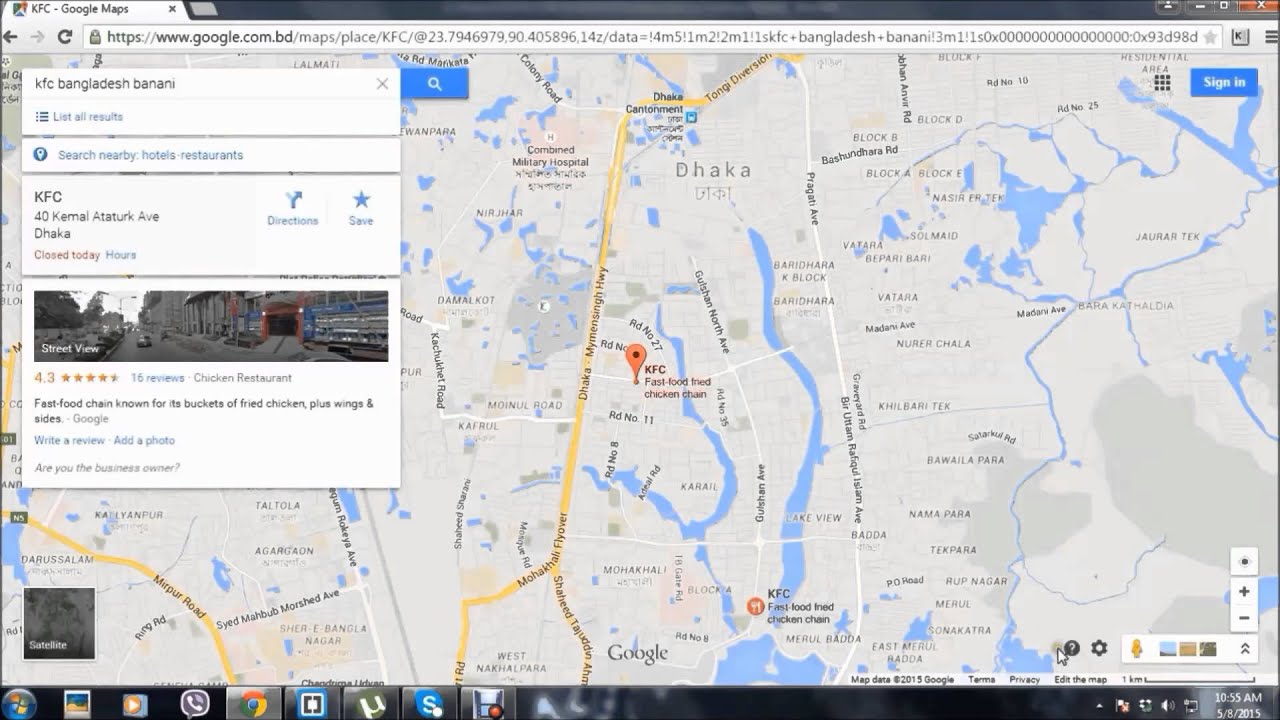Click the Directions icon on KFC card
This screenshot has width=1280, height=720.
point(293,208)
